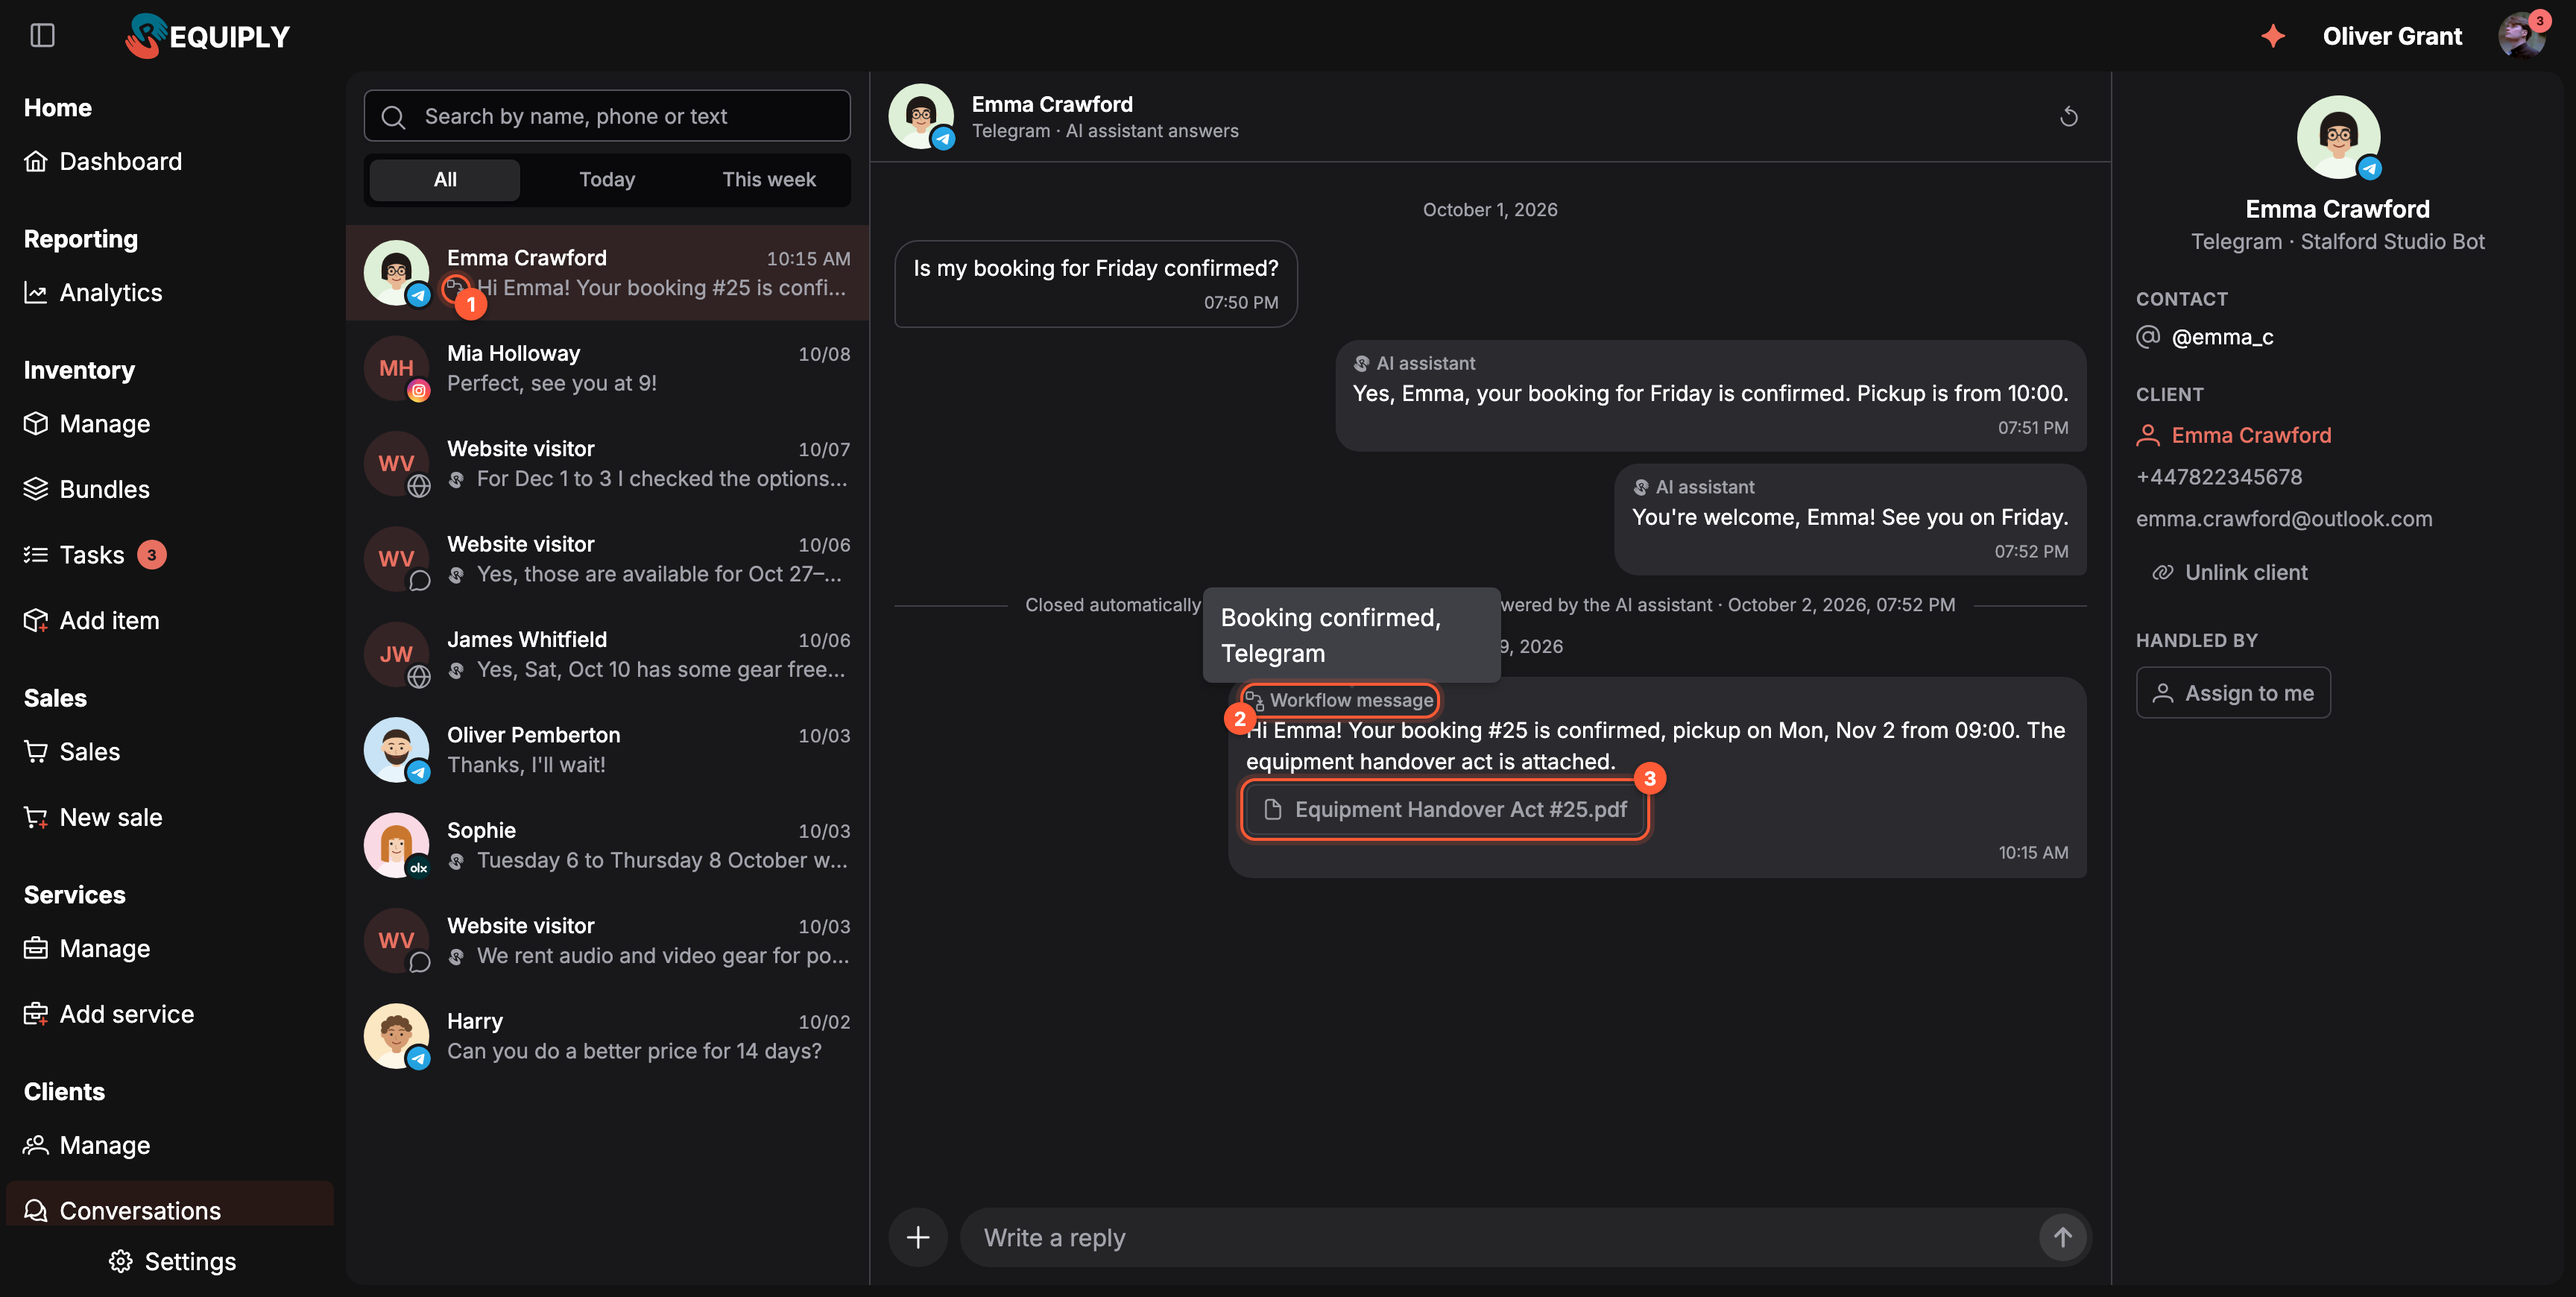Open the Sales page

click(x=72, y=751)
